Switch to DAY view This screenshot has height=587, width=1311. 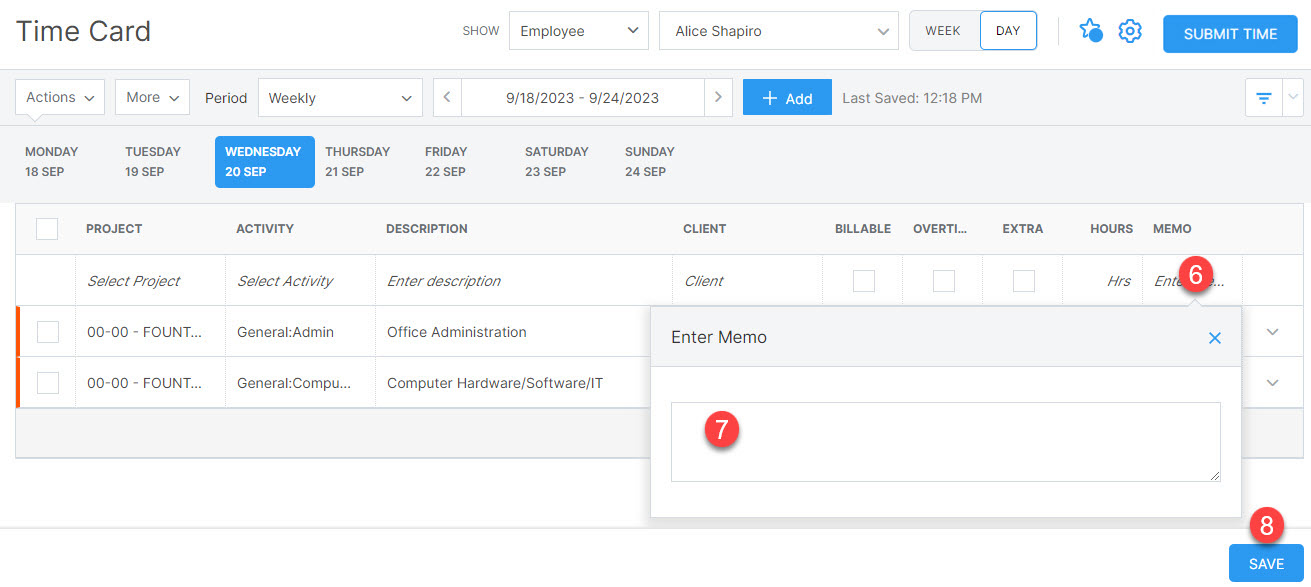1008,31
